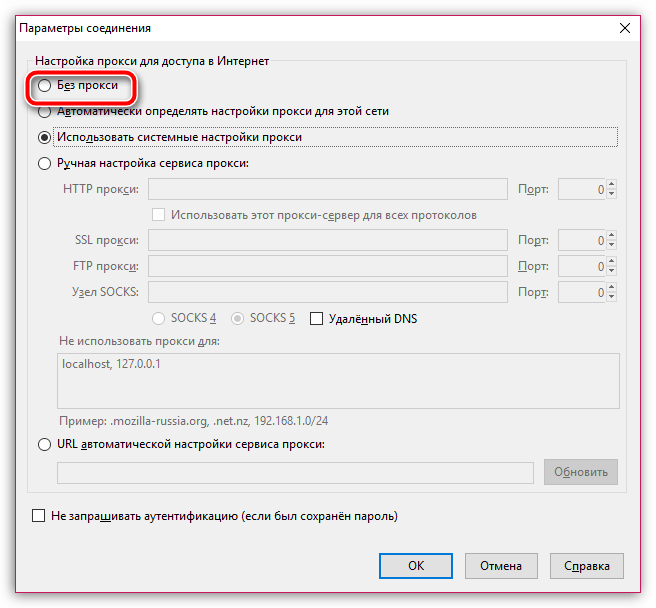Click the "SSL прокси:" label
656x608 pixels.
click(107, 240)
